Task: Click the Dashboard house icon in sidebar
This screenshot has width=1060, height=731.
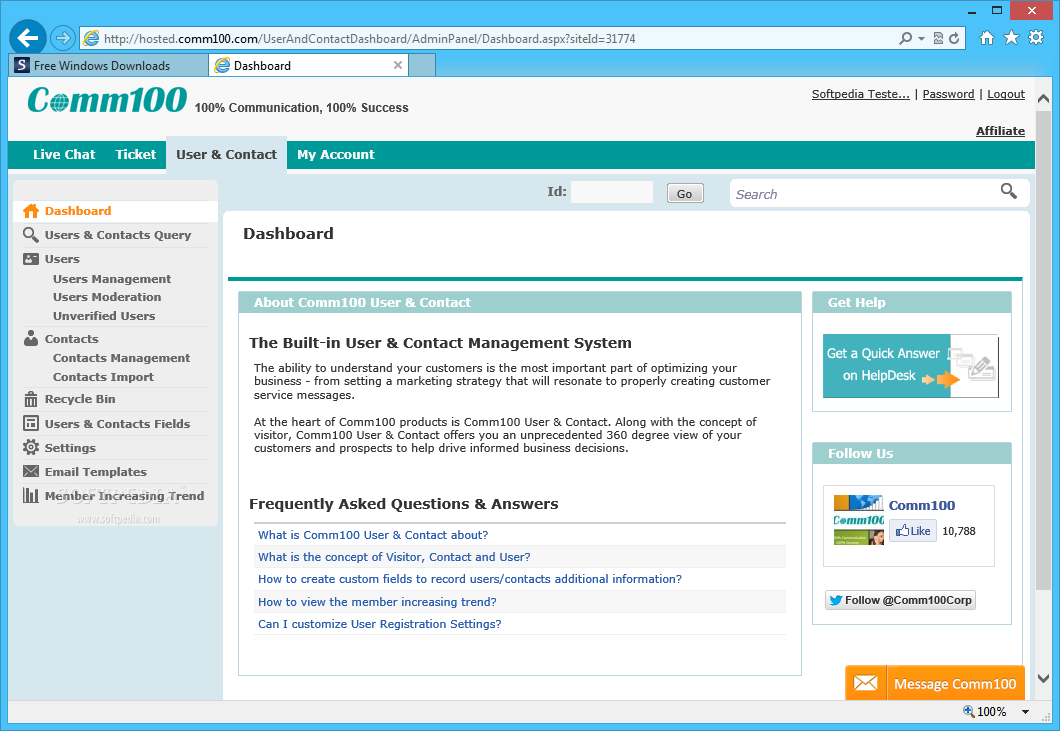Action: click(31, 211)
